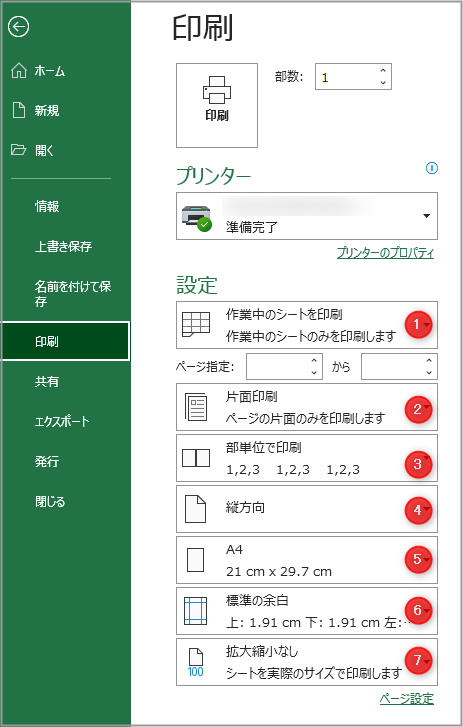
Task: Click the ページ設定 link
Action: 407,699
